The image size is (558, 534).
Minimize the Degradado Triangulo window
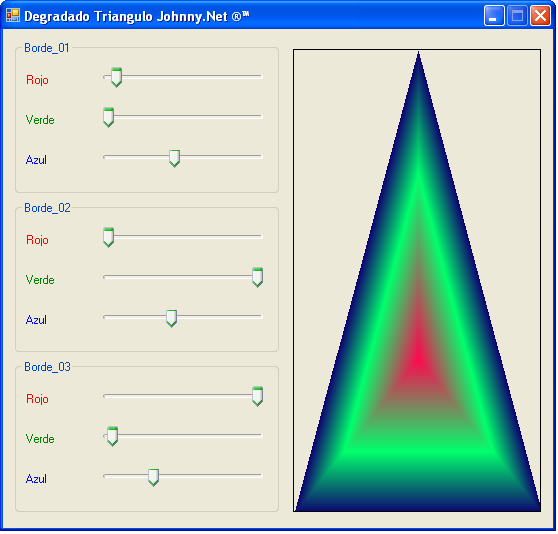494,16
